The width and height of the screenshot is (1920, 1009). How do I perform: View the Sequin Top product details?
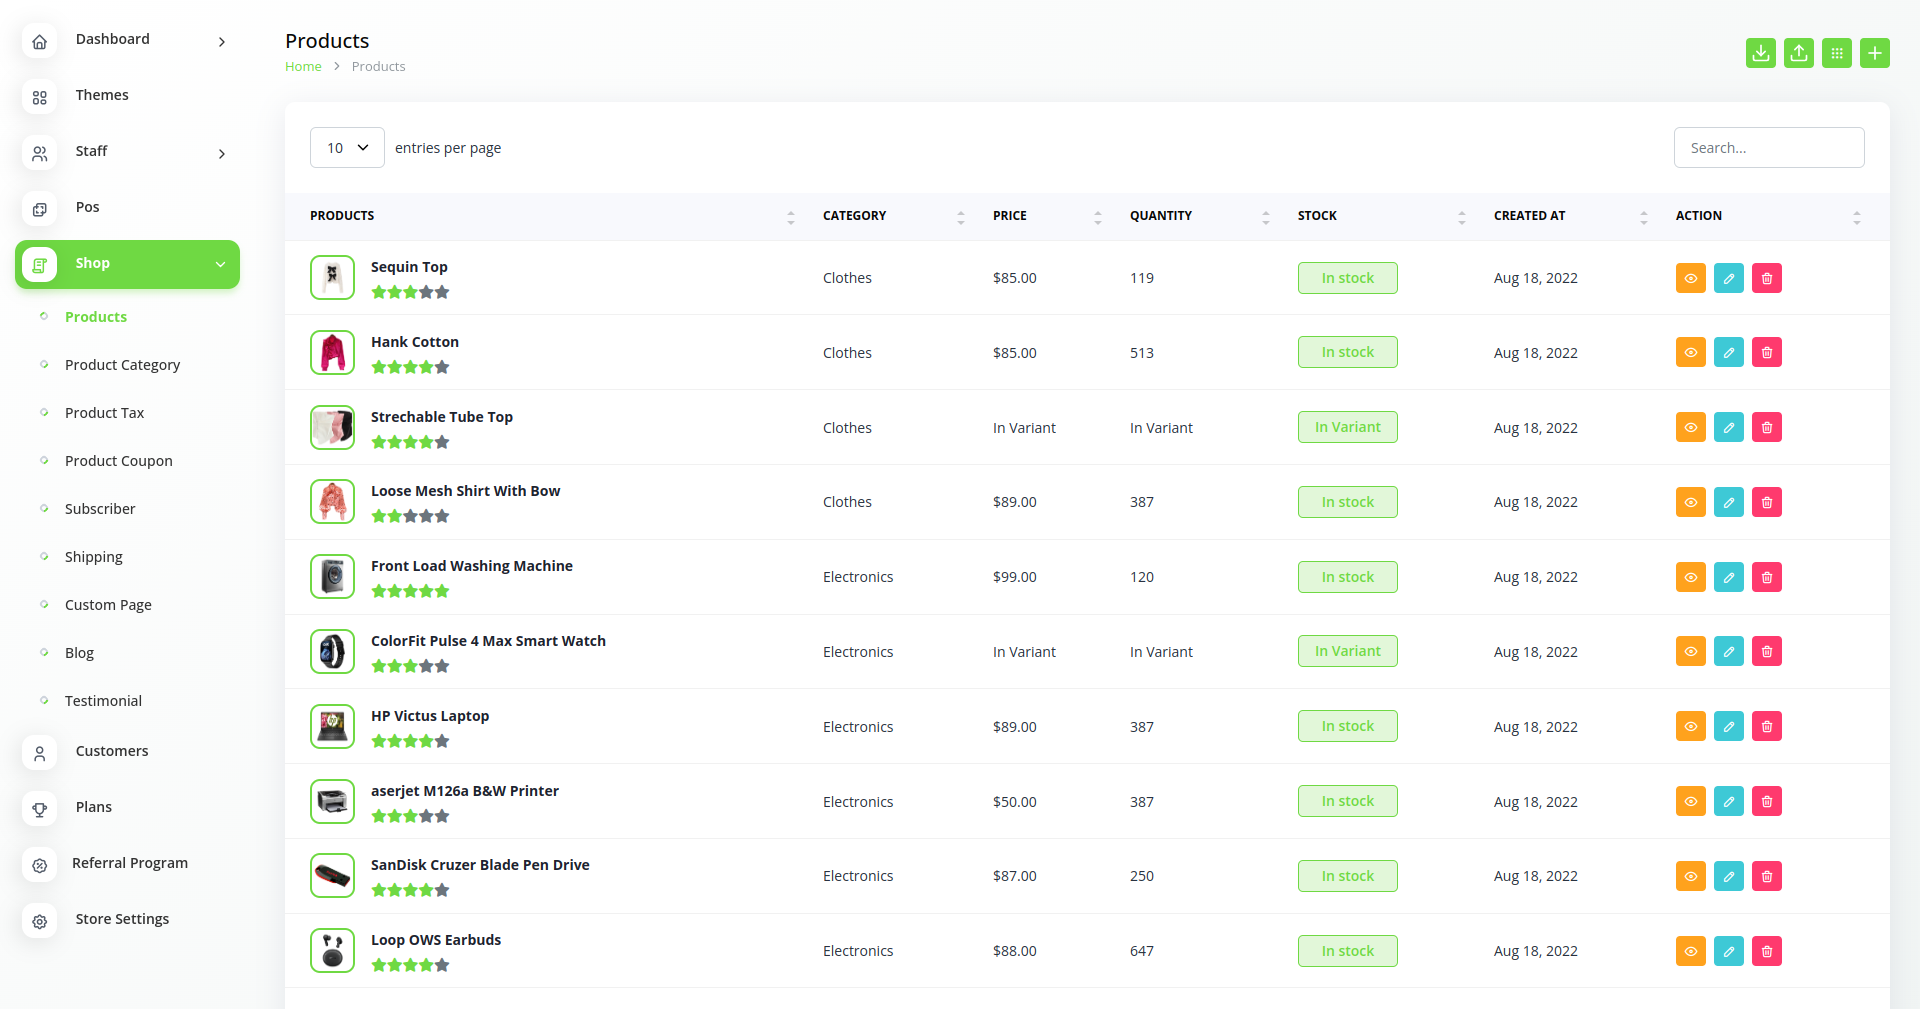[x=1690, y=278]
